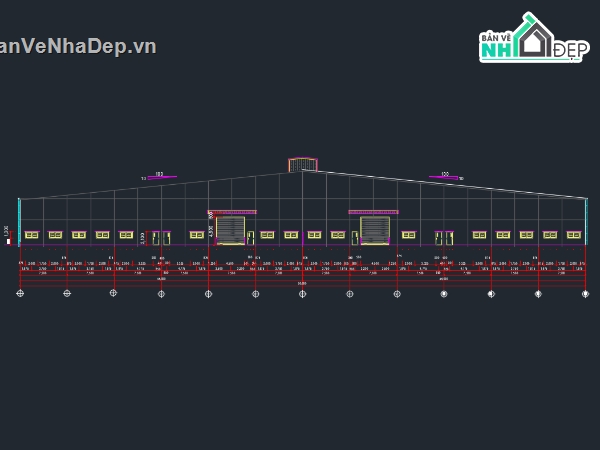Select the cyan column at left building edge

tap(19, 220)
